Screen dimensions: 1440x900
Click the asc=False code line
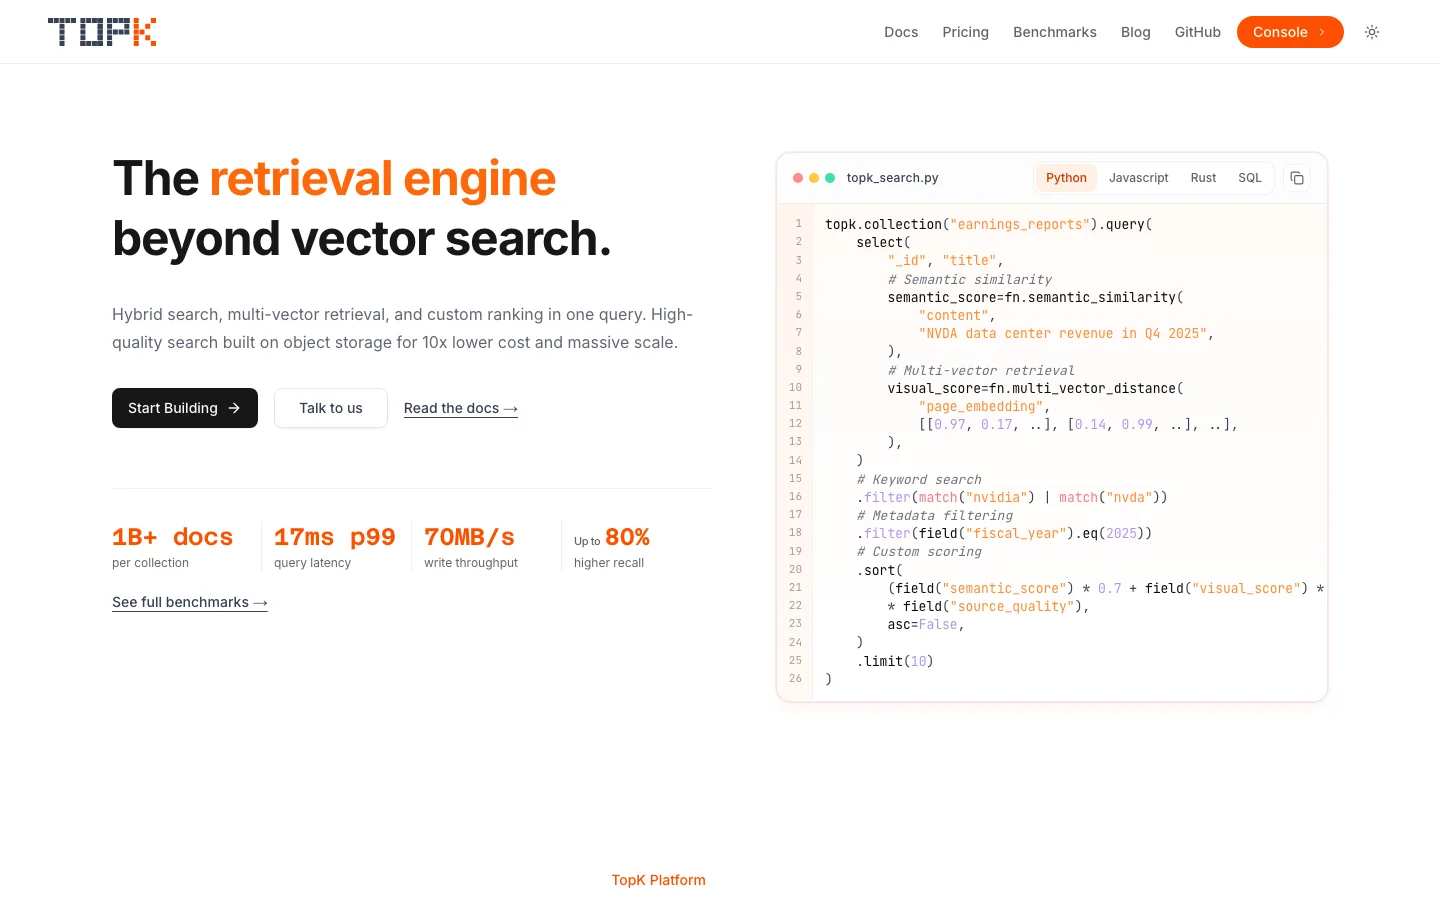click(x=926, y=624)
